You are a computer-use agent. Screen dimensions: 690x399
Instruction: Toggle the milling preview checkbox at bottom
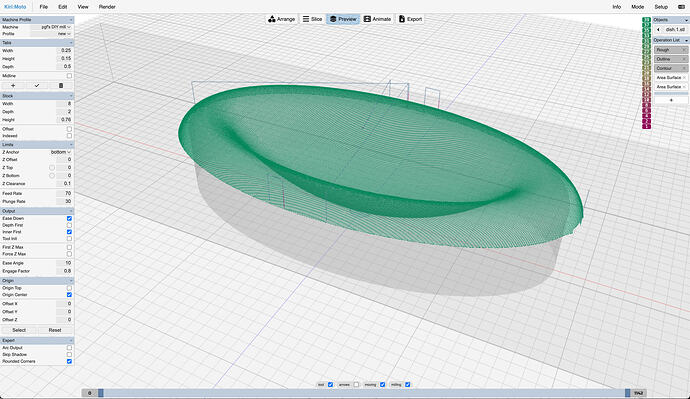407,384
